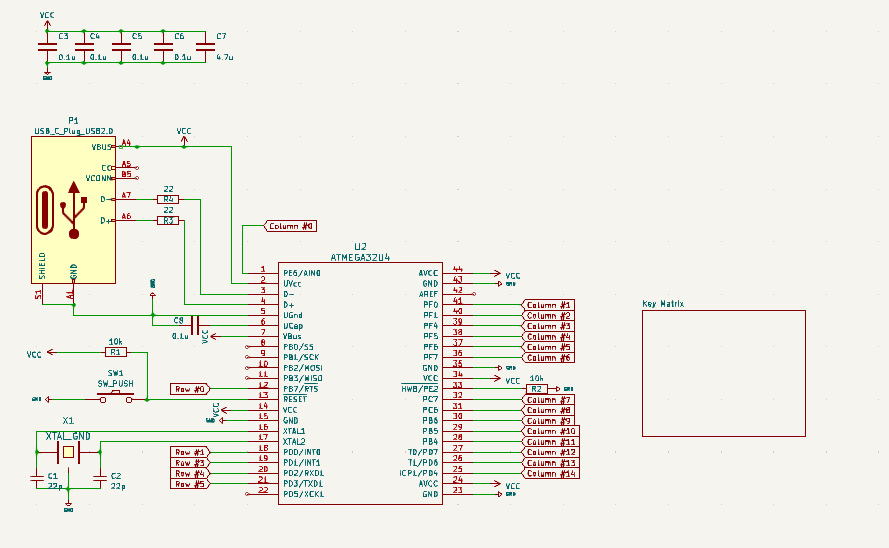The width and height of the screenshot is (889, 548).
Task: Select capacitor C3 symbol
Action: (47, 47)
